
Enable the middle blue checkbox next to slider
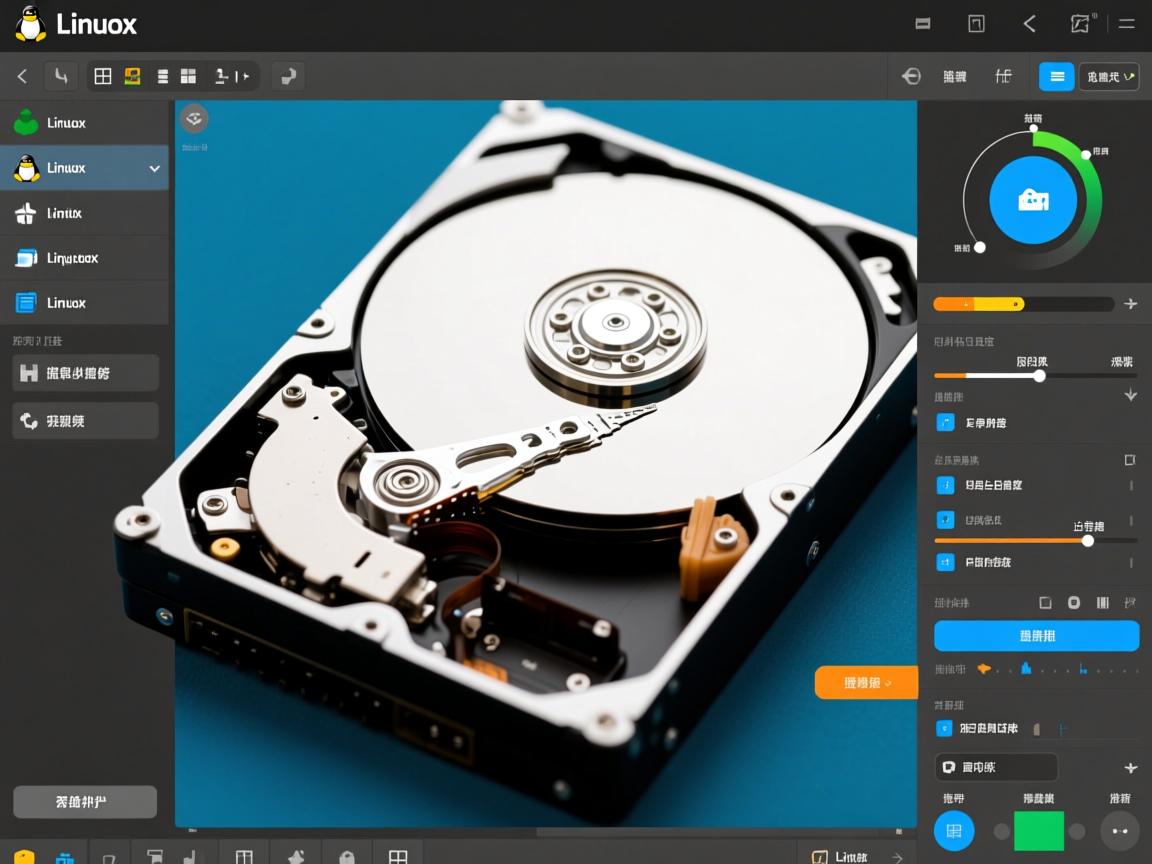(x=944, y=519)
